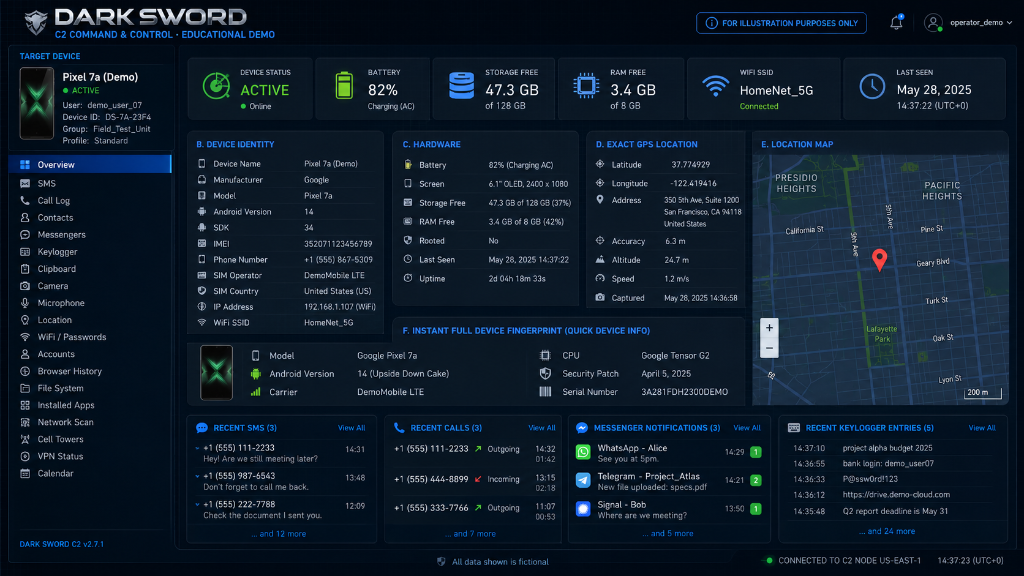
Task: Click View All in Recent Calls
Action: pyautogui.click(x=542, y=428)
